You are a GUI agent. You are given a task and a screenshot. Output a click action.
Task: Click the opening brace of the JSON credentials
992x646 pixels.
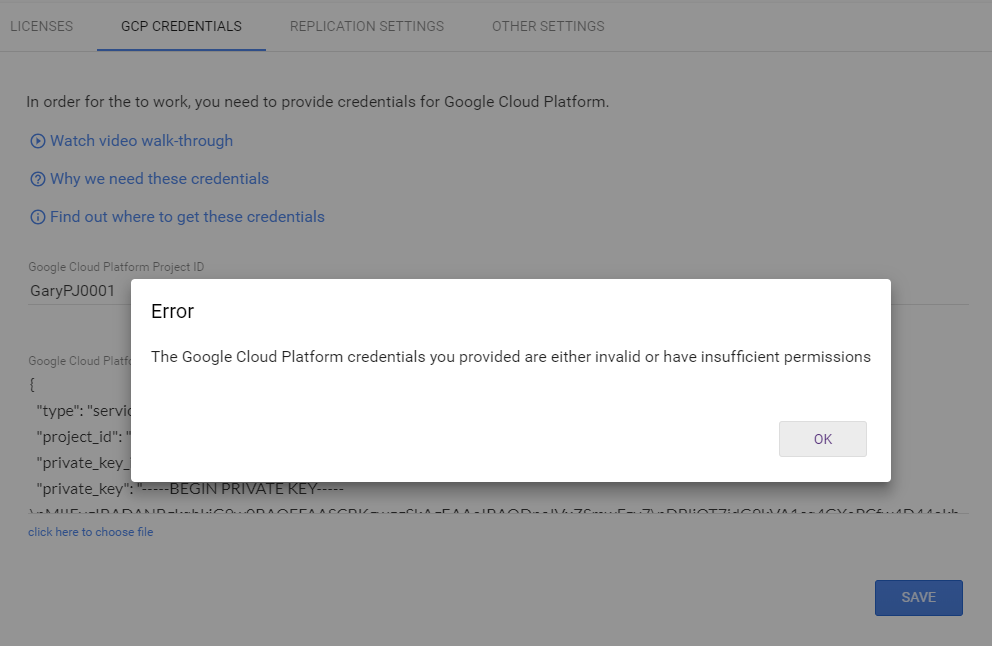coord(31,385)
